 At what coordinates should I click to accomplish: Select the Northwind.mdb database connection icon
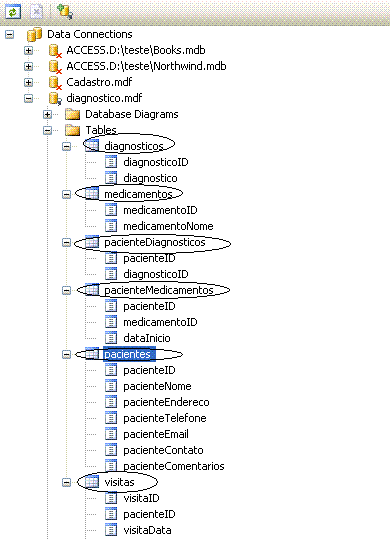(x=55, y=66)
